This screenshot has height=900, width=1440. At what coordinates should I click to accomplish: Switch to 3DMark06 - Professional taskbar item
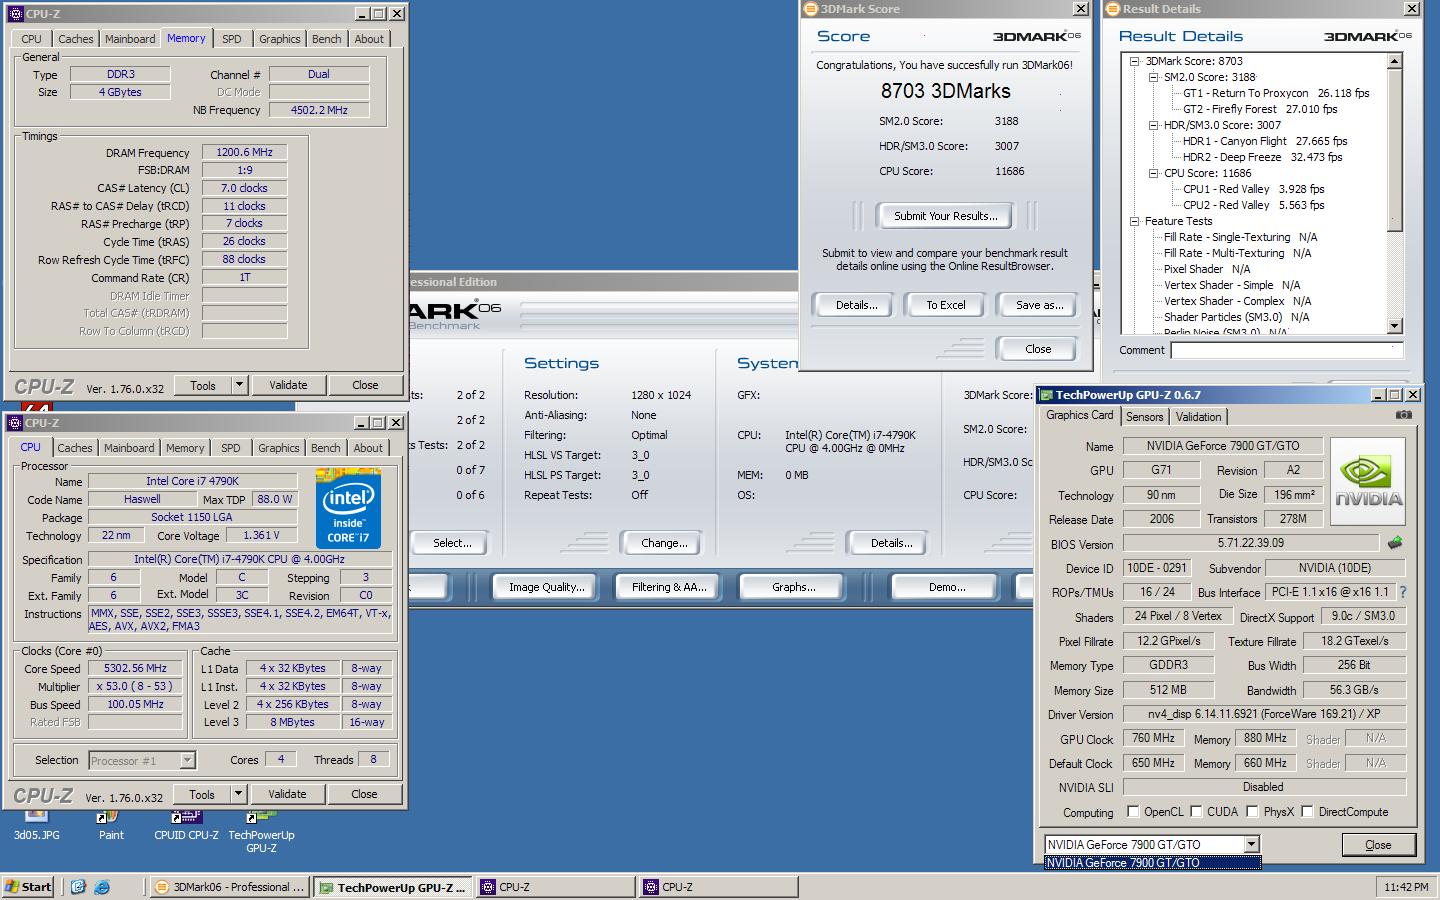(x=229, y=887)
